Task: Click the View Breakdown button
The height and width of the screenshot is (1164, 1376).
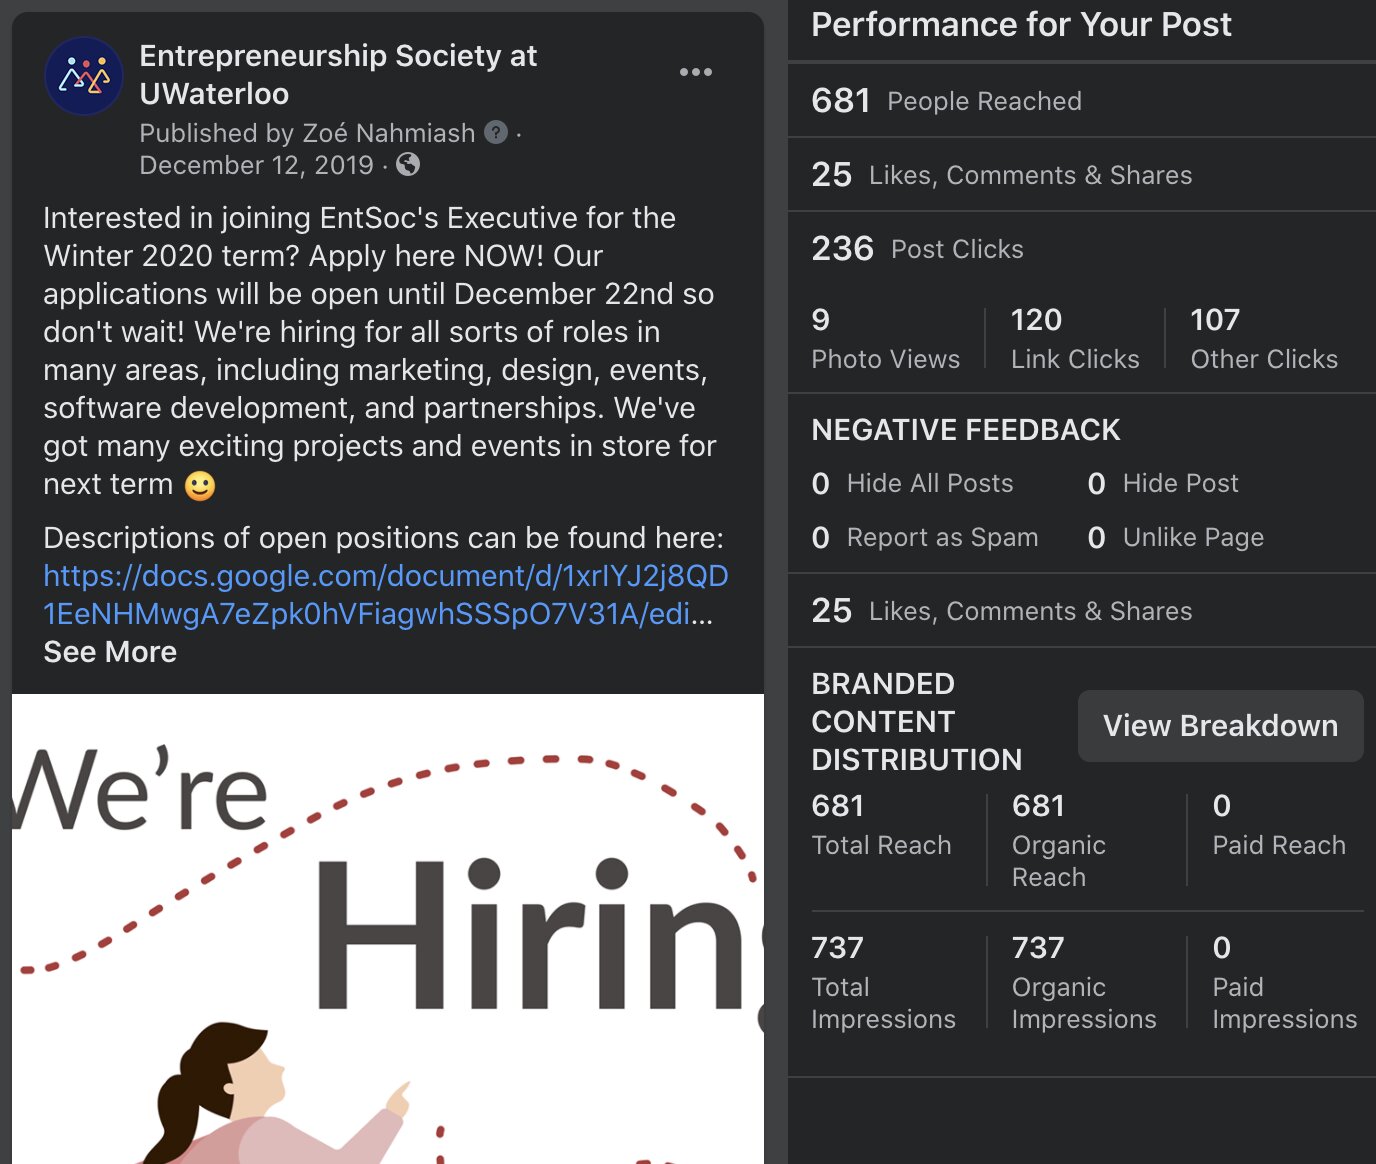Action: point(1220,726)
